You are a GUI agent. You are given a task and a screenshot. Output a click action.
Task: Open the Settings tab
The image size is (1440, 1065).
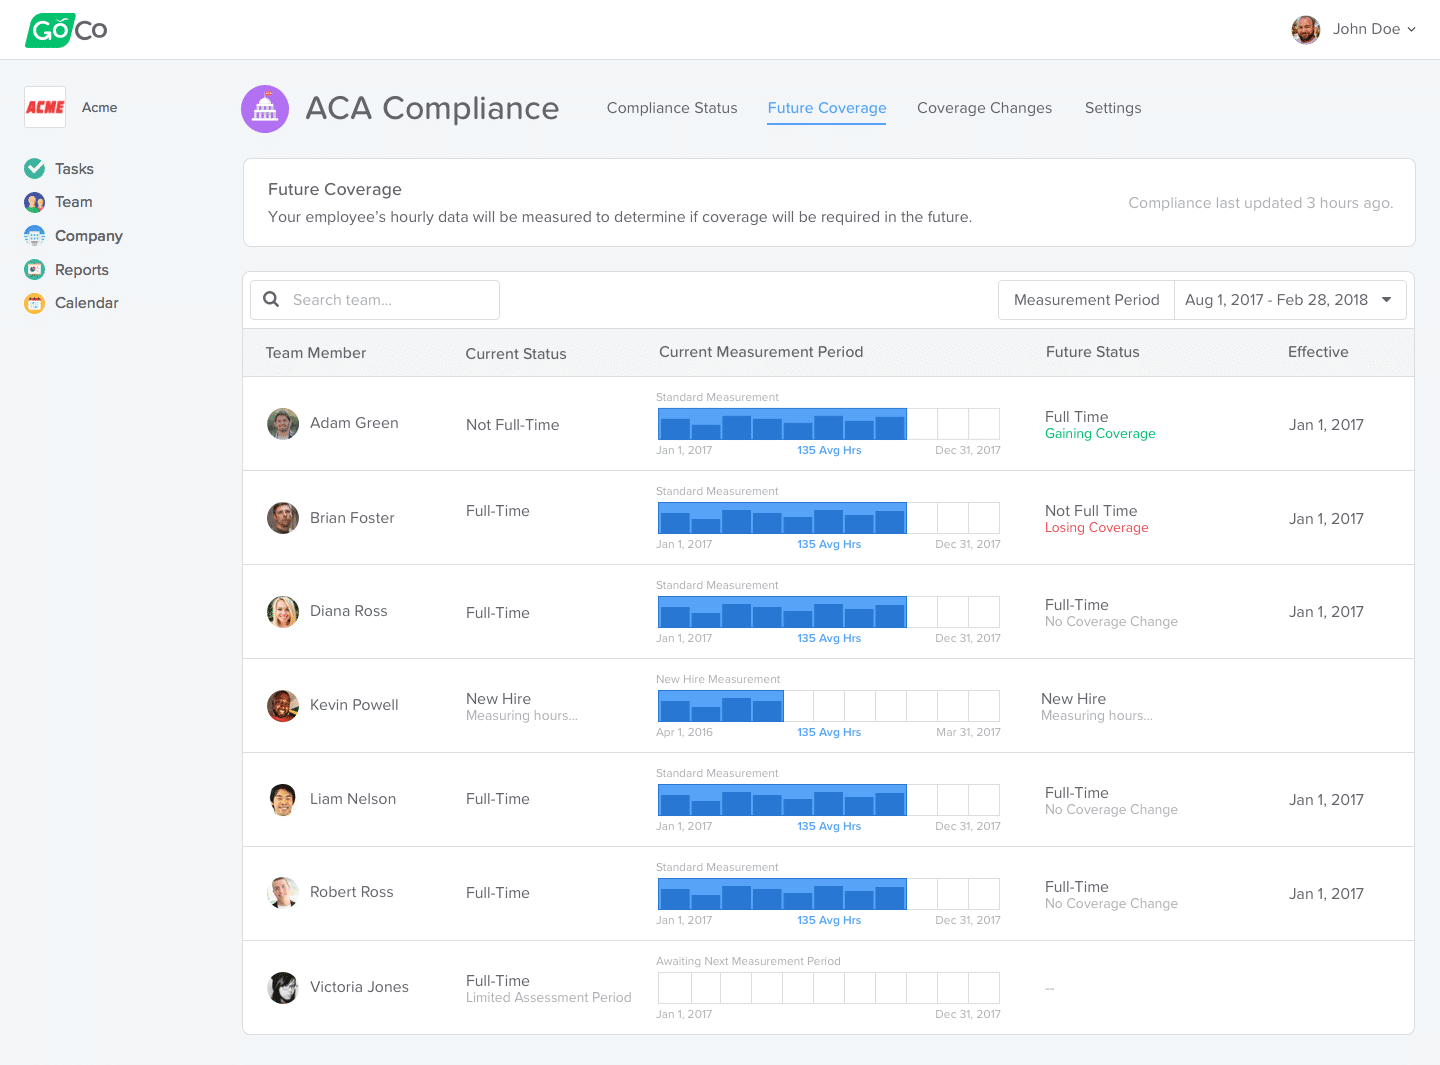point(1113,108)
